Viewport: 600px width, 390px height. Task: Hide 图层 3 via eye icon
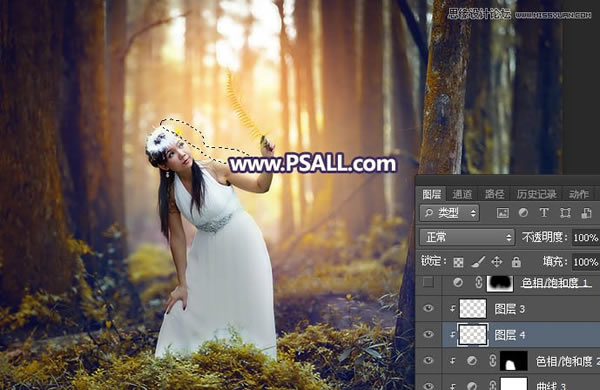428,308
